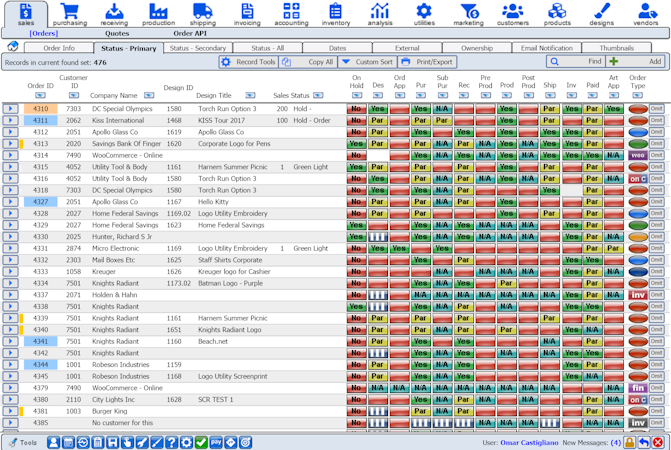Toggle On Hold status for order 4310
The width and height of the screenshot is (671, 450).
(x=356, y=109)
